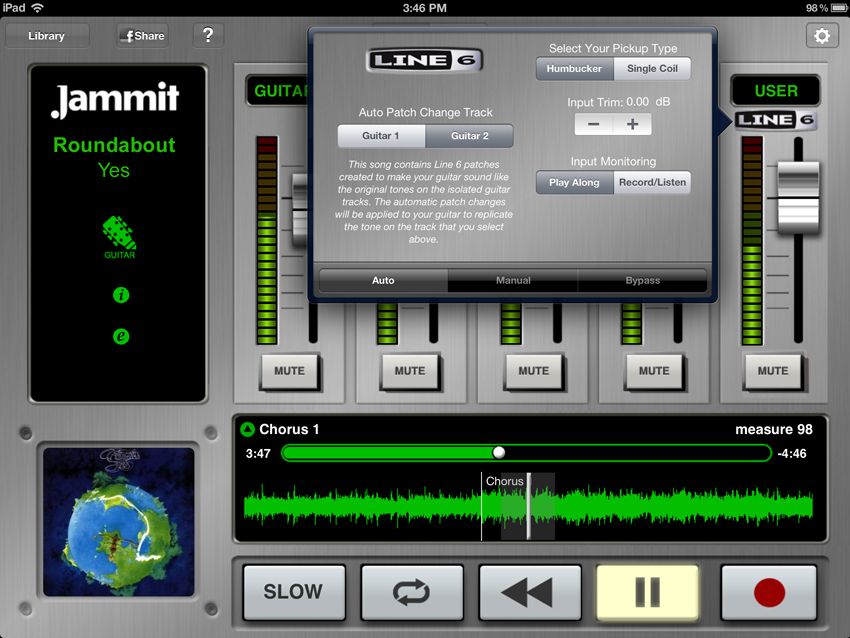Rewind the song
The image size is (850, 638).
coord(530,592)
